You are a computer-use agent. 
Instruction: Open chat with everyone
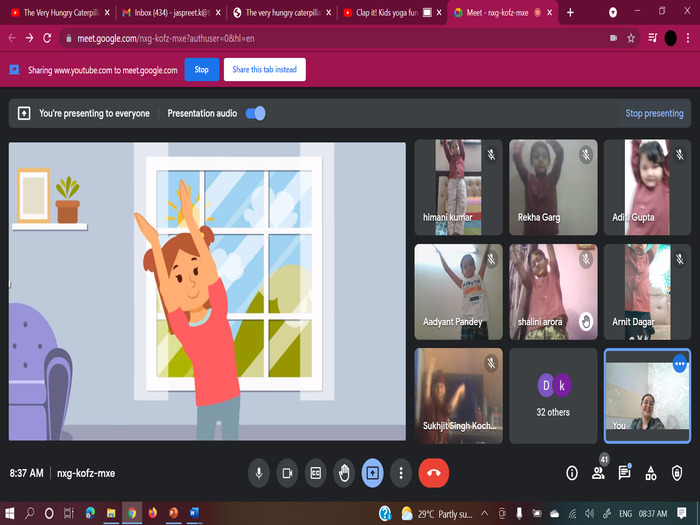click(x=625, y=473)
